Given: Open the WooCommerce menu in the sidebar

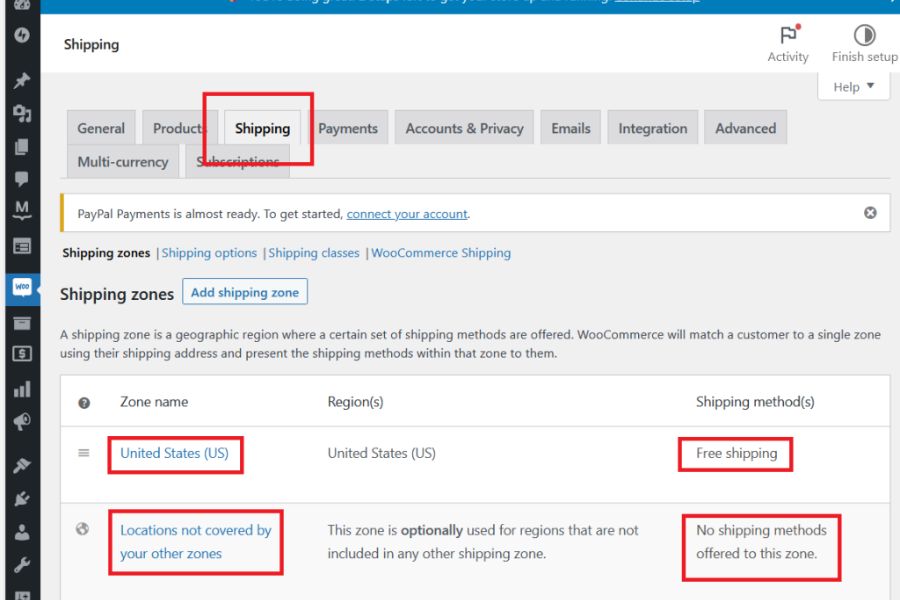Looking at the screenshot, I should [x=22, y=288].
